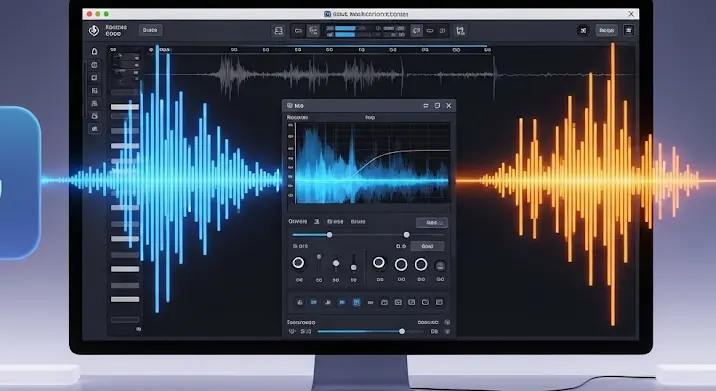Expand the swap arrows icon in effect panel title bar

pos(426,106)
